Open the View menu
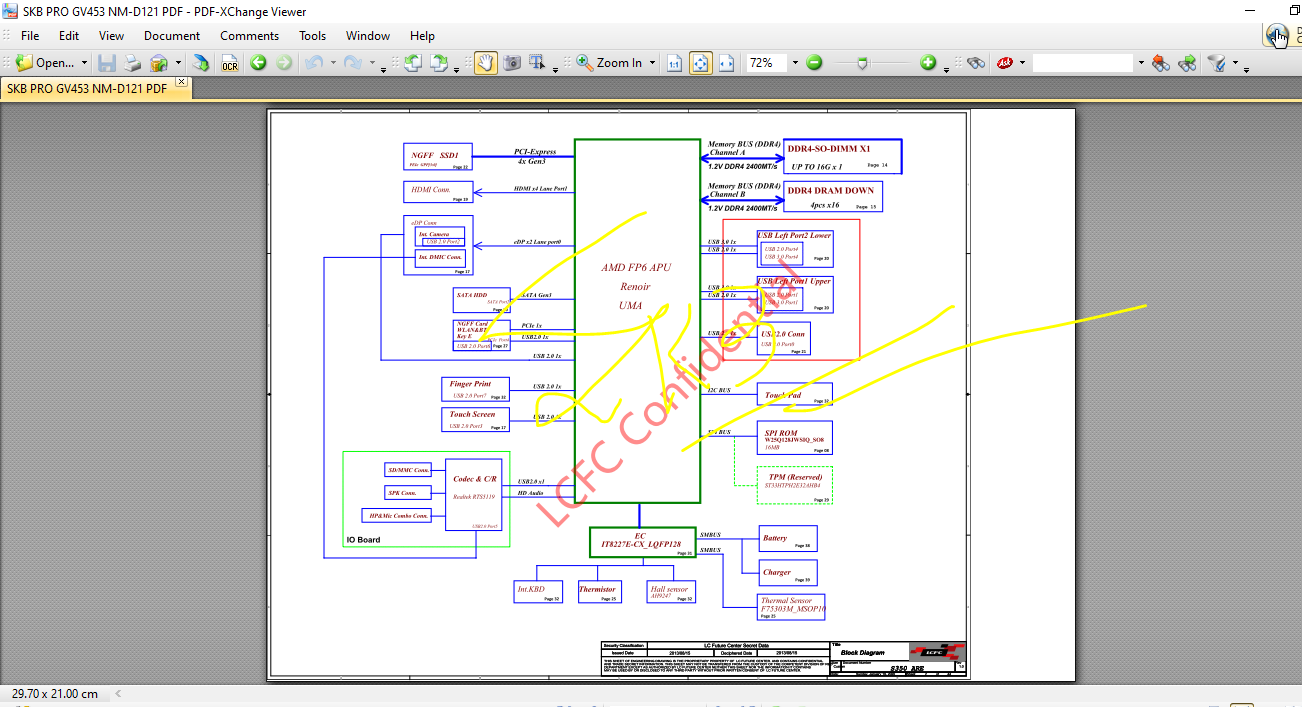Screen dimensions: 1302x707 [111, 35]
